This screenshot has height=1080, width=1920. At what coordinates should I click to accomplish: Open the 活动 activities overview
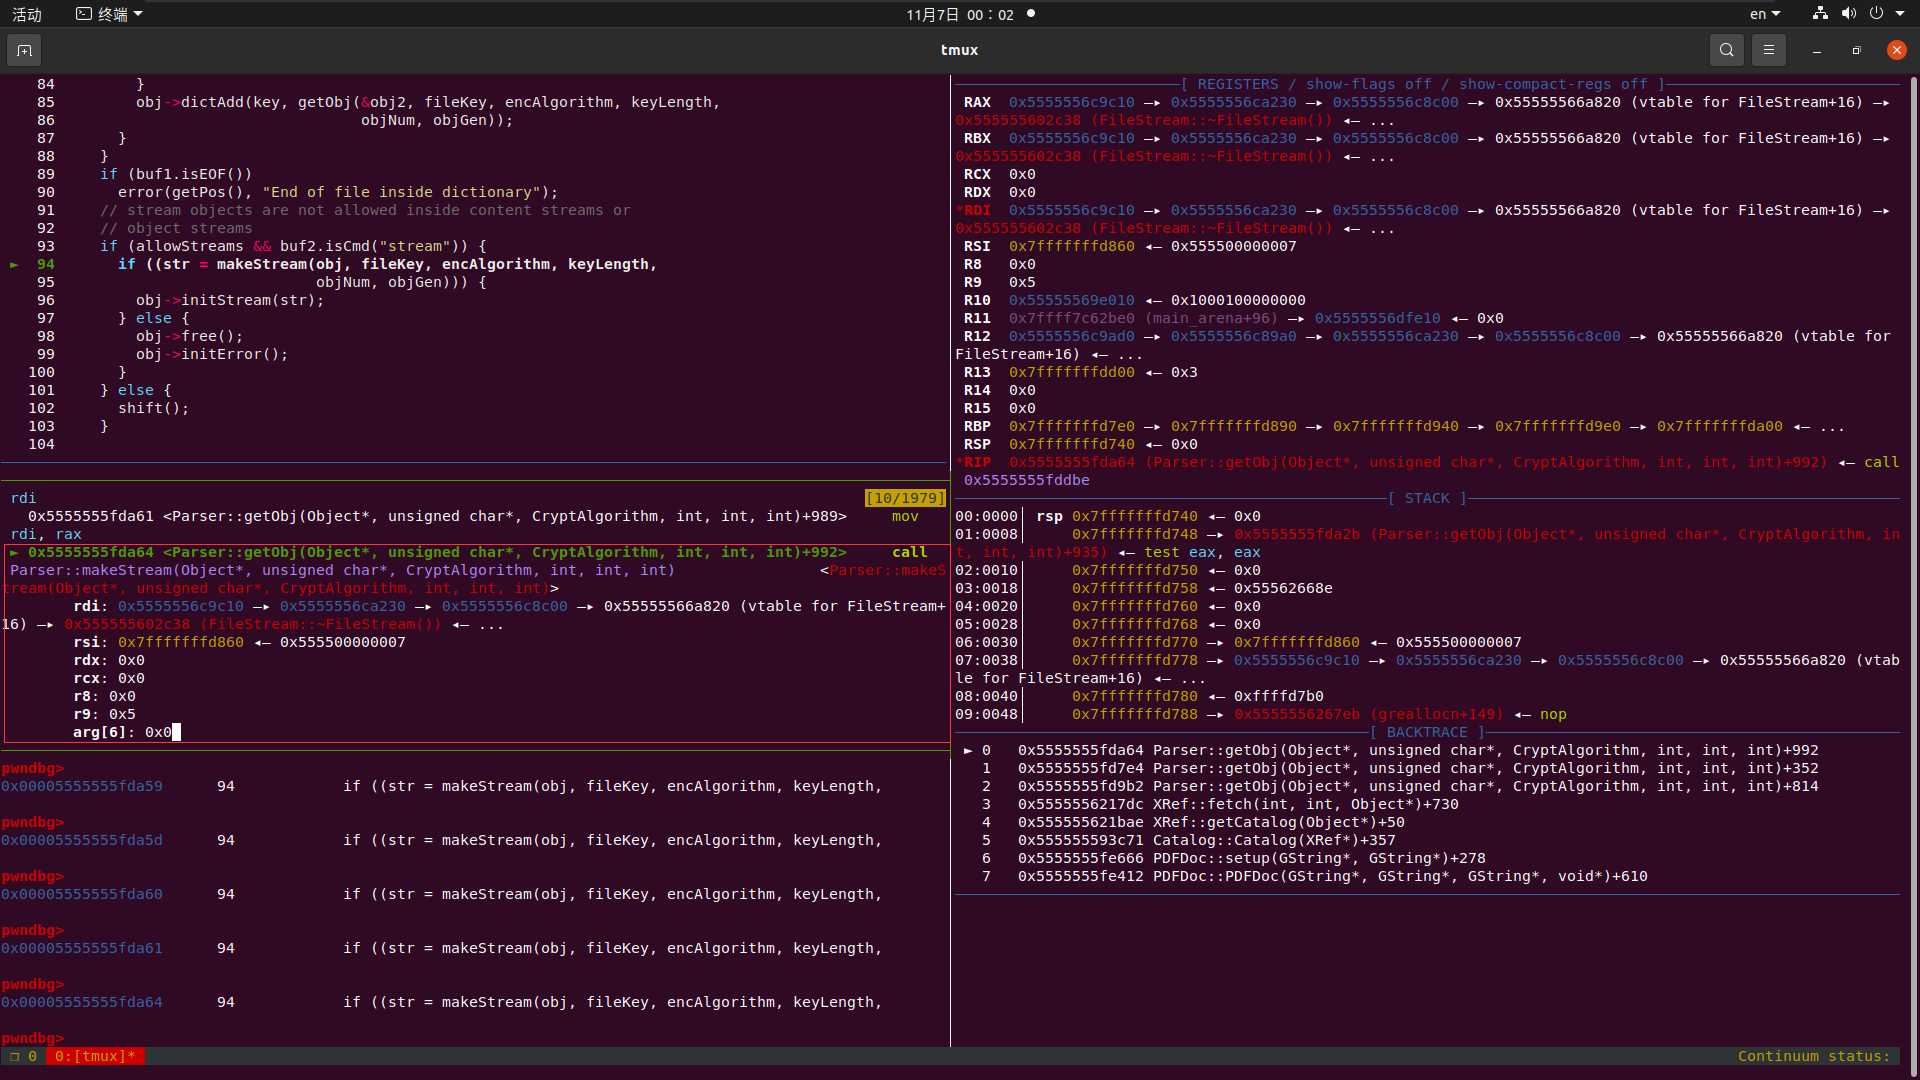pyautogui.click(x=27, y=14)
